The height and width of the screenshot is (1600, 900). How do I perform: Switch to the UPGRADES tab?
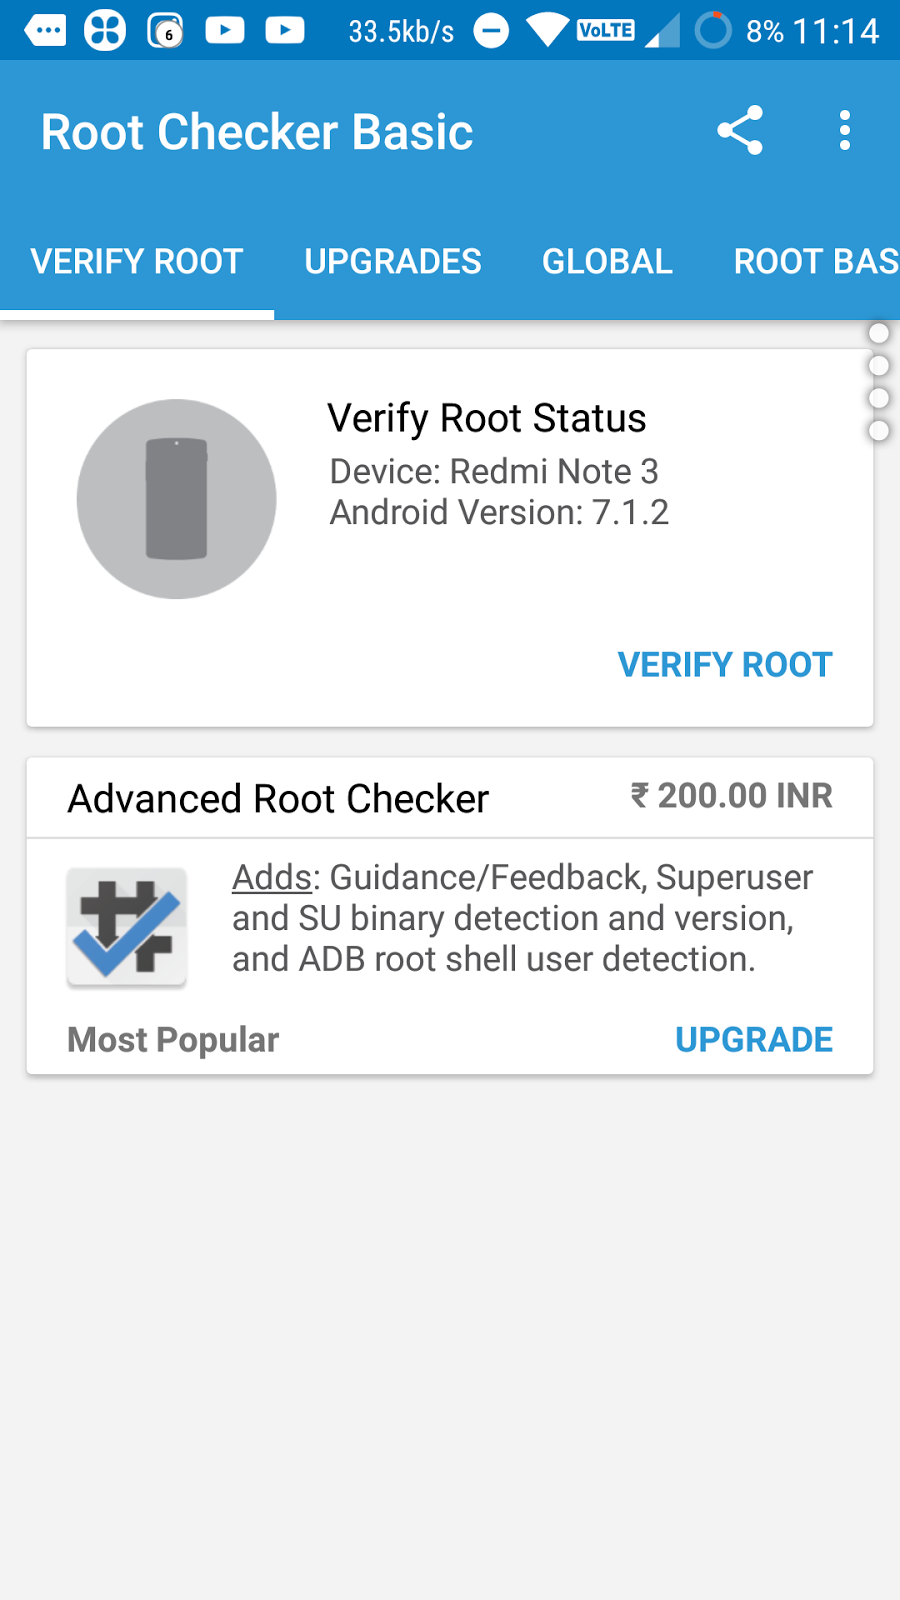tap(393, 262)
